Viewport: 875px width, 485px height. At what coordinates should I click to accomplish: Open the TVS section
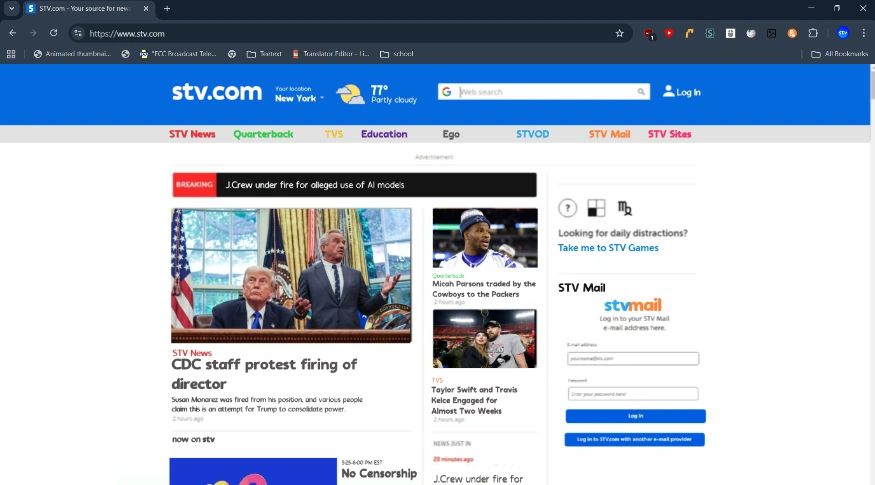pyautogui.click(x=334, y=134)
